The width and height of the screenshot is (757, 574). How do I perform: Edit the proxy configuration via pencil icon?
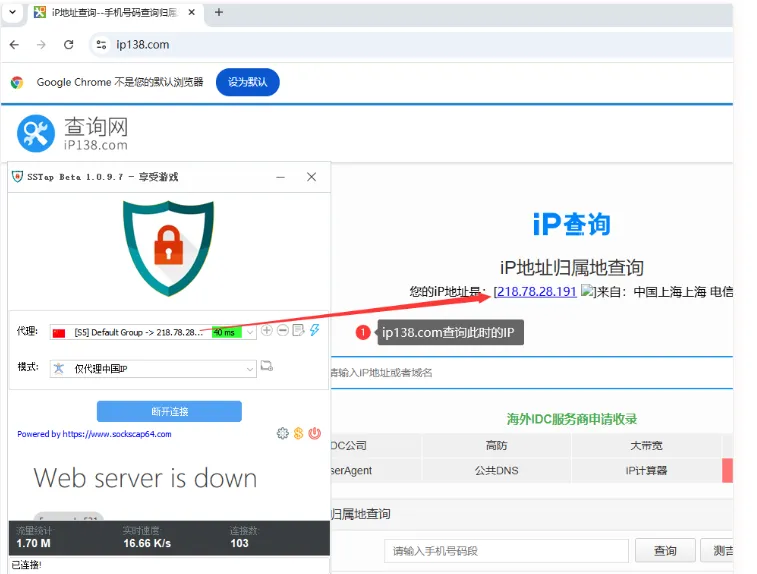click(299, 330)
